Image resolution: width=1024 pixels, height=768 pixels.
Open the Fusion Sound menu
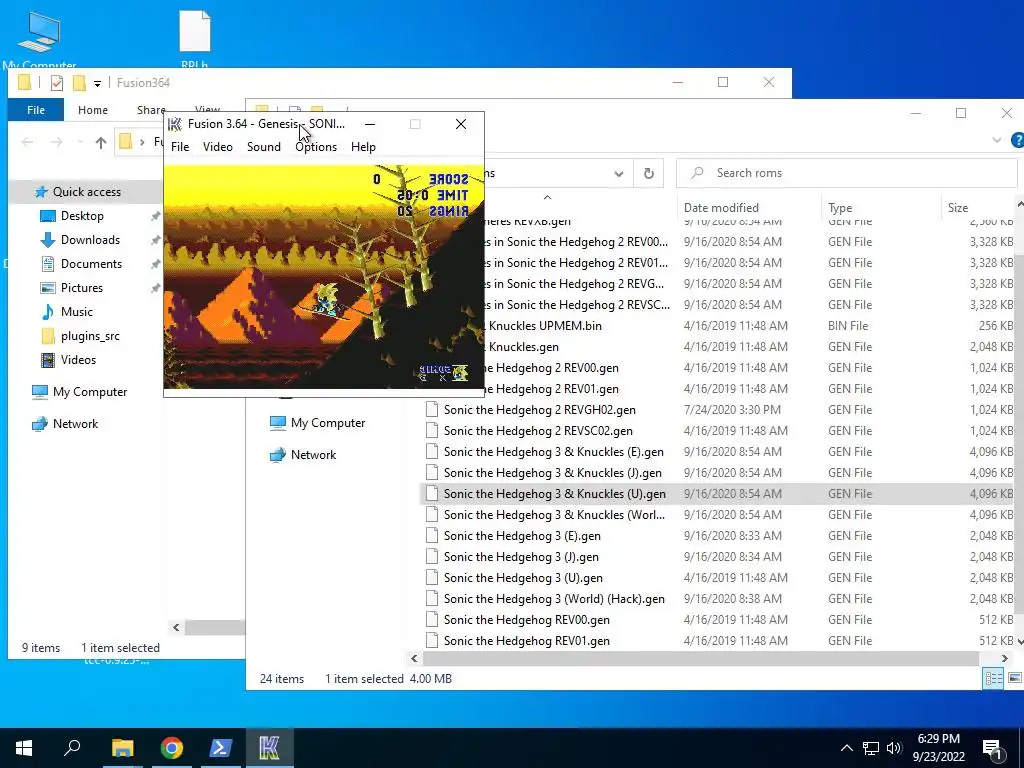tap(264, 147)
